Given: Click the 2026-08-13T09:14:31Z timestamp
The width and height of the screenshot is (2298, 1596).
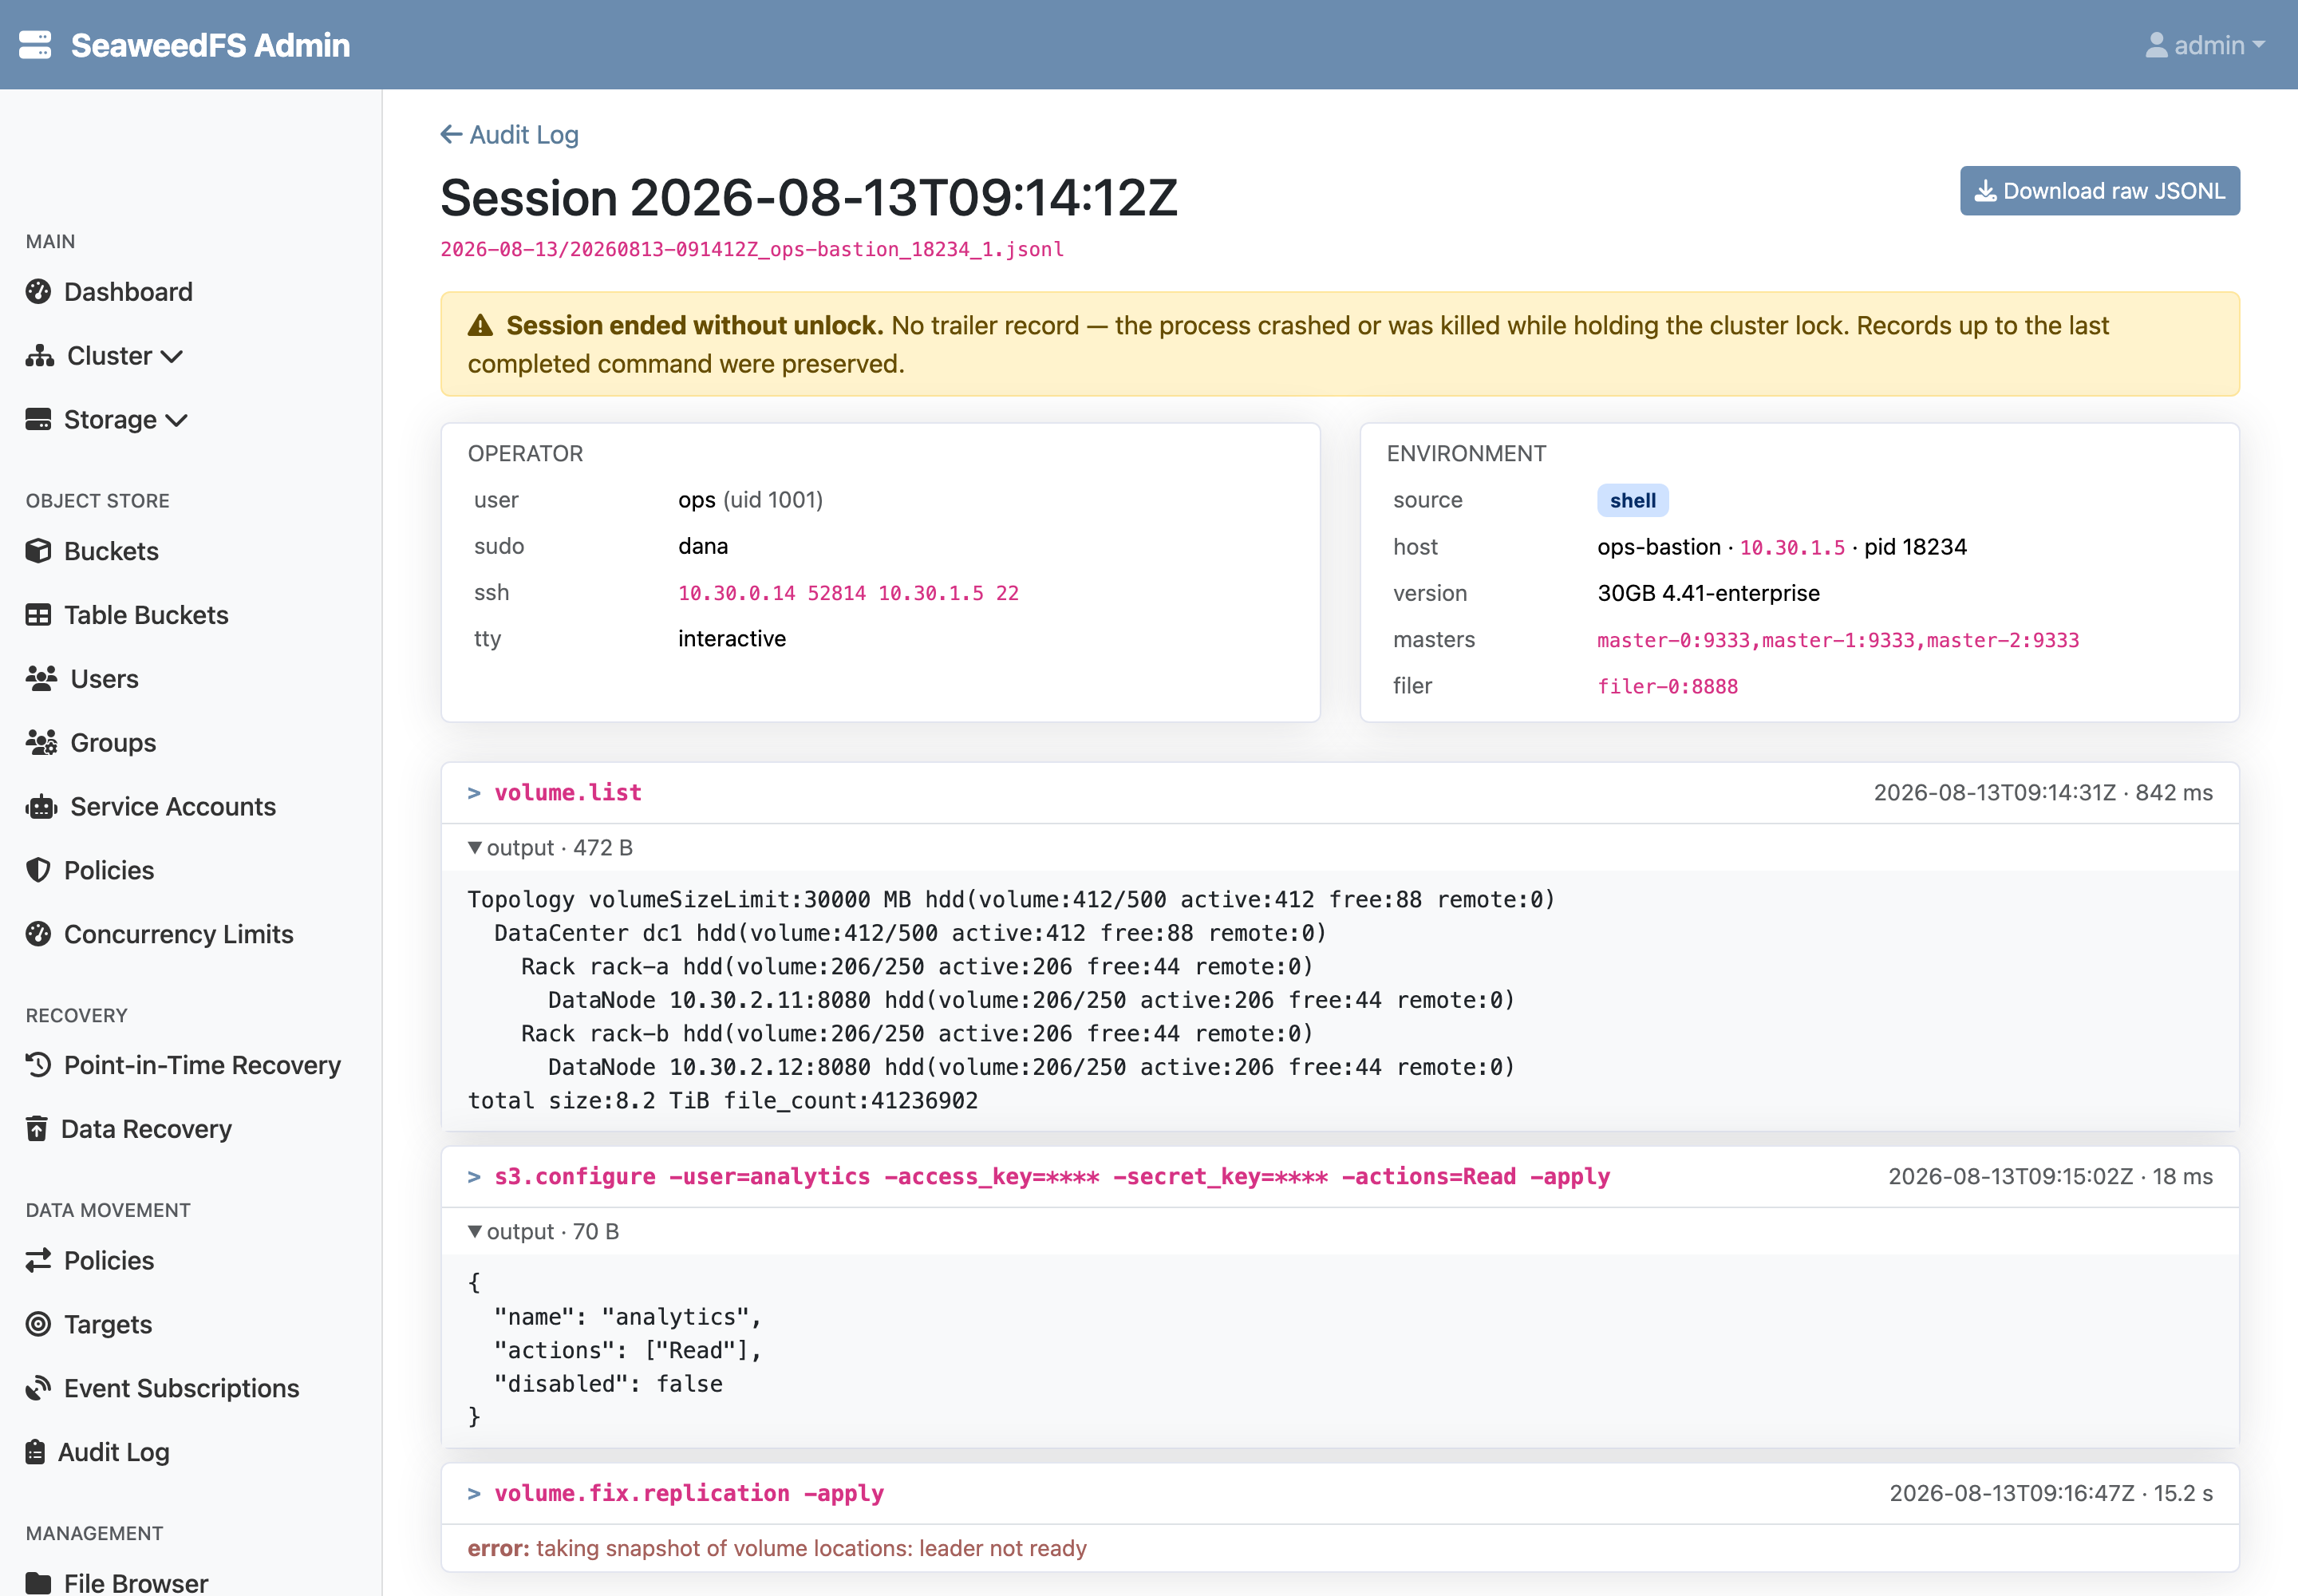Looking at the screenshot, I should click(1995, 793).
